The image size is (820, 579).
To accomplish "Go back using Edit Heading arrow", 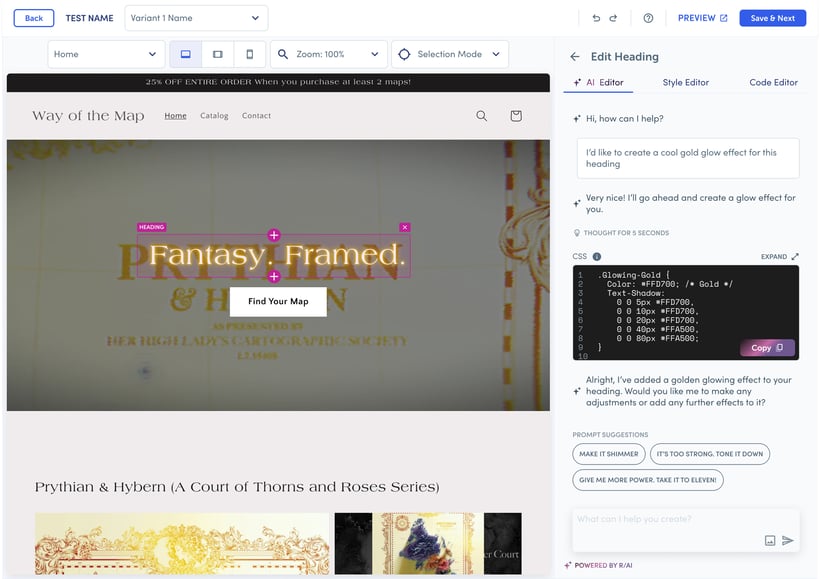I will pyautogui.click(x=575, y=56).
